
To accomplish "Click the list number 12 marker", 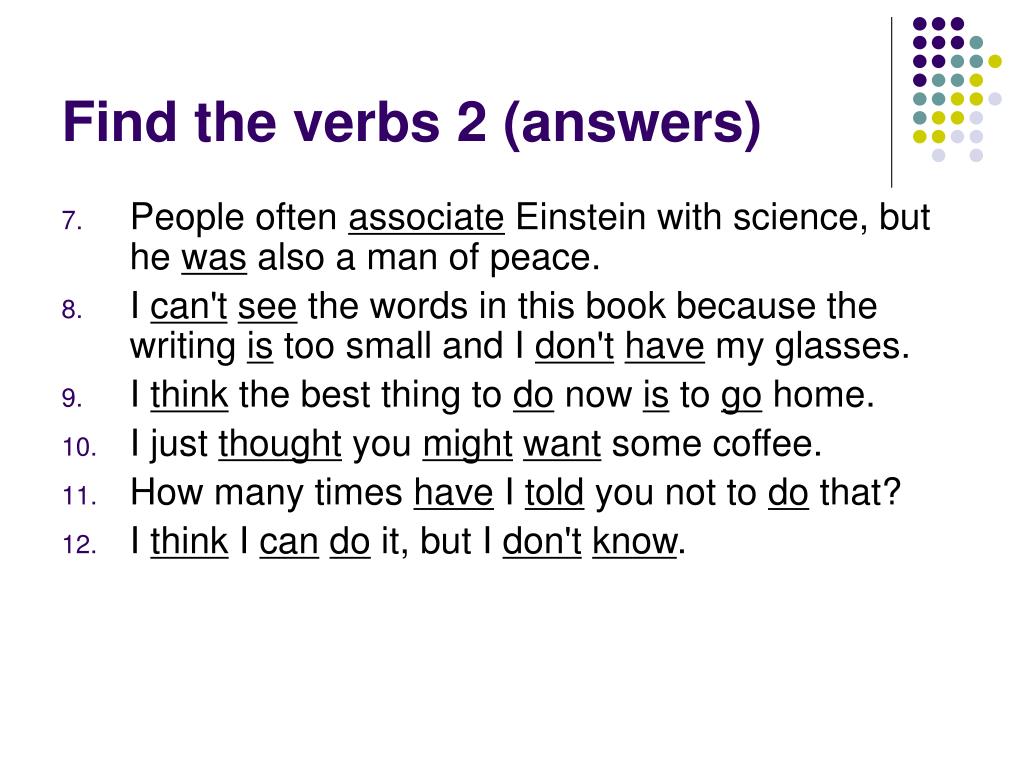I will click(80, 545).
